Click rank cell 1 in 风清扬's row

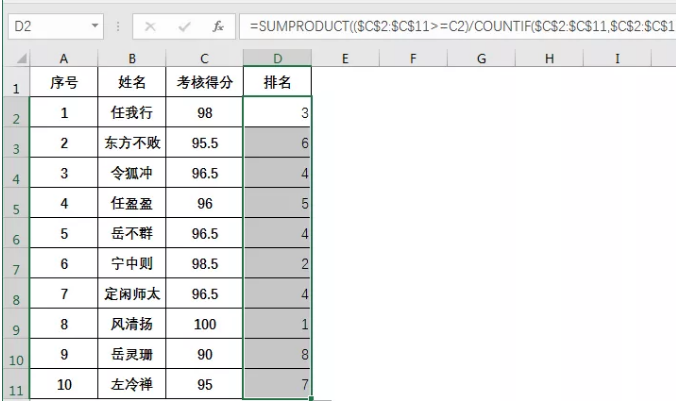pos(277,323)
